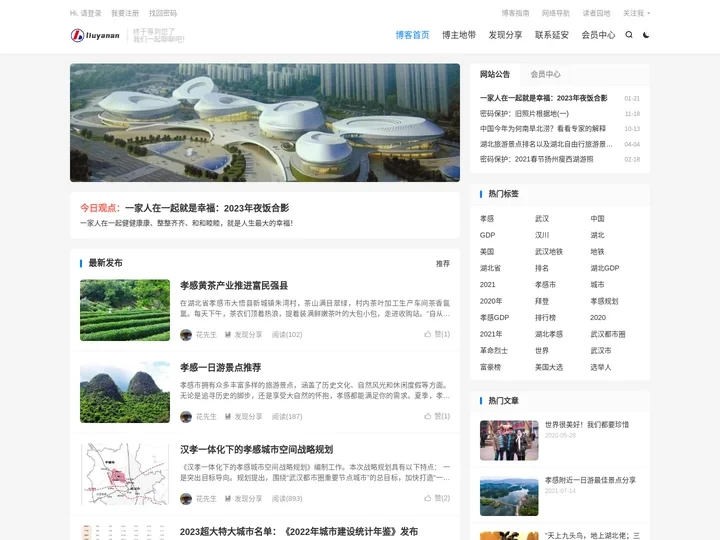
Task: Select the 美国大选 tag
Action: pos(549,367)
